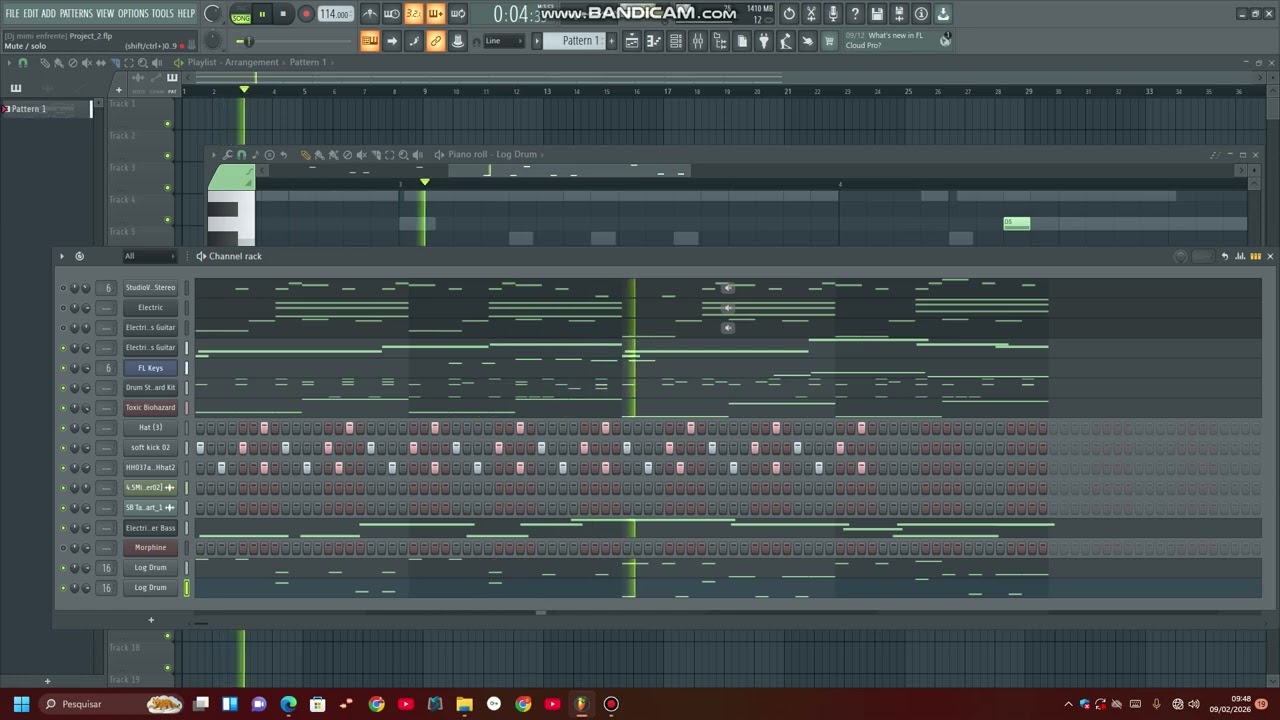Select the Piano roll draw pencil tool
Viewport: 1280px width, 720px height.
click(x=305, y=155)
